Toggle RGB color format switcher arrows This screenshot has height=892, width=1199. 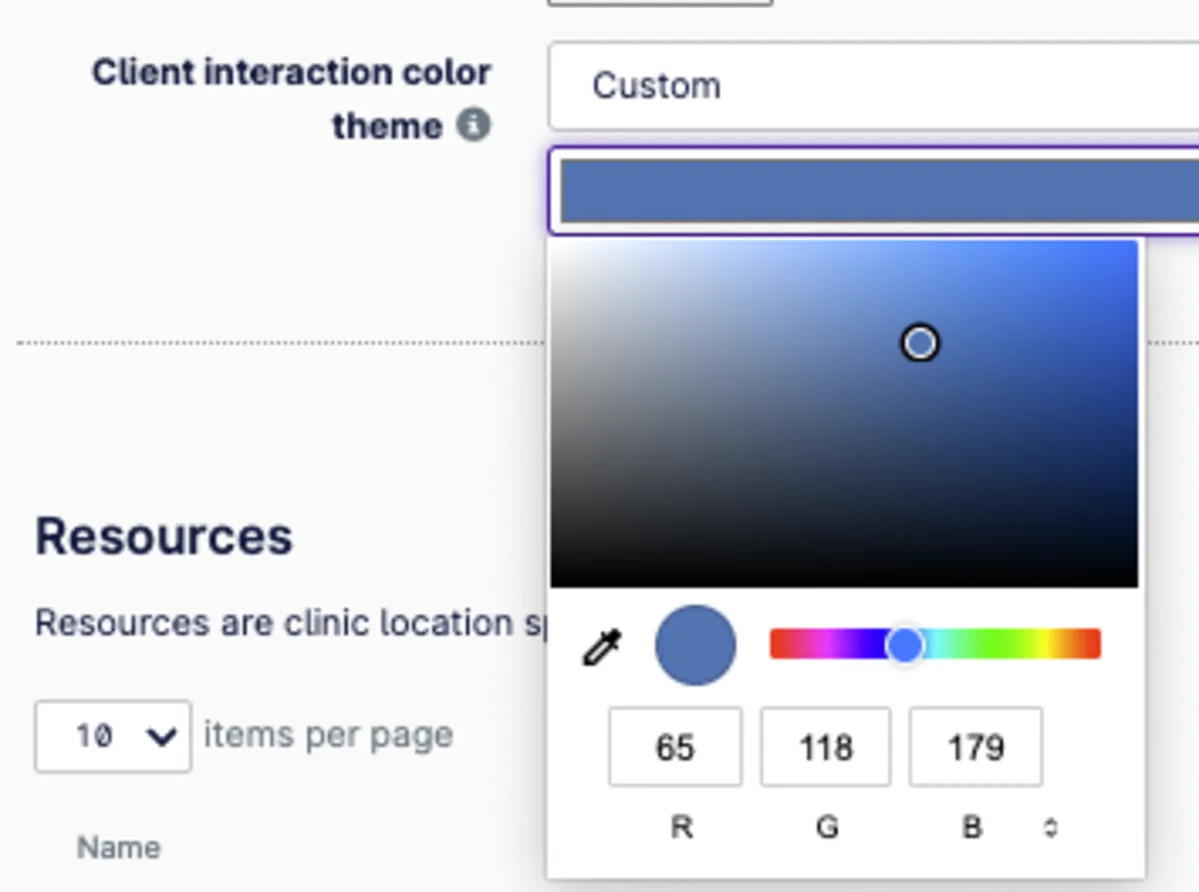coord(1051,828)
